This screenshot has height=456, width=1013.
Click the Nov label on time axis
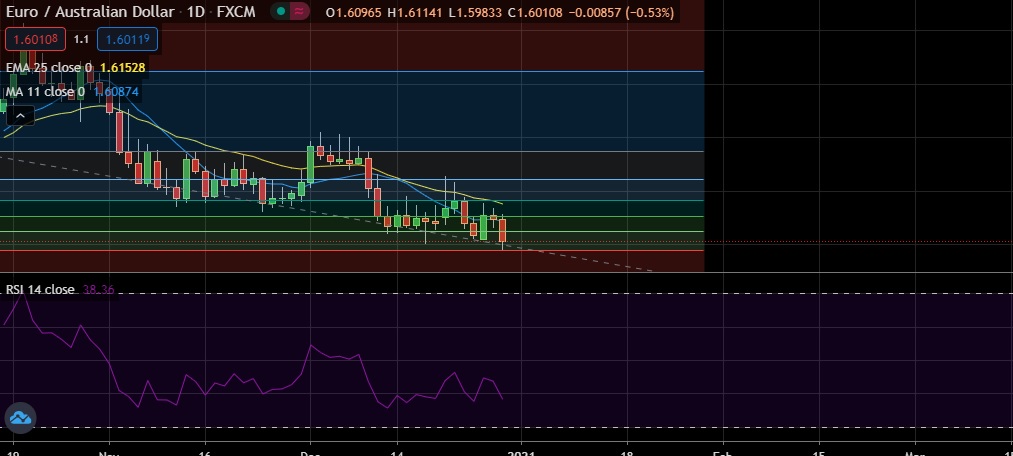[x=109, y=451]
